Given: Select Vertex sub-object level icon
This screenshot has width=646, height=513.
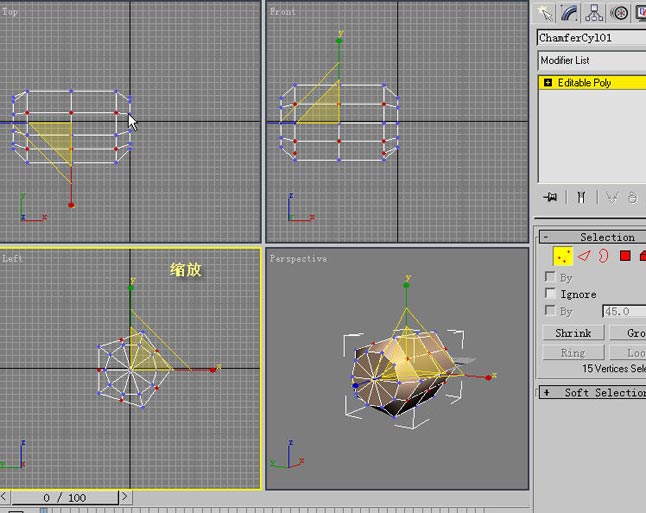Looking at the screenshot, I should 563,256.
